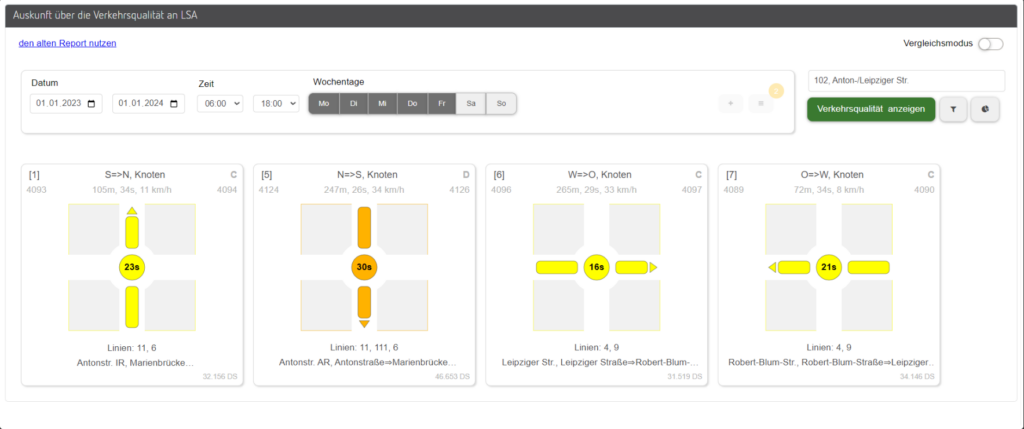Click Robert-Blum-Str. route label
The width and height of the screenshot is (1024, 429).
(831, 362)
